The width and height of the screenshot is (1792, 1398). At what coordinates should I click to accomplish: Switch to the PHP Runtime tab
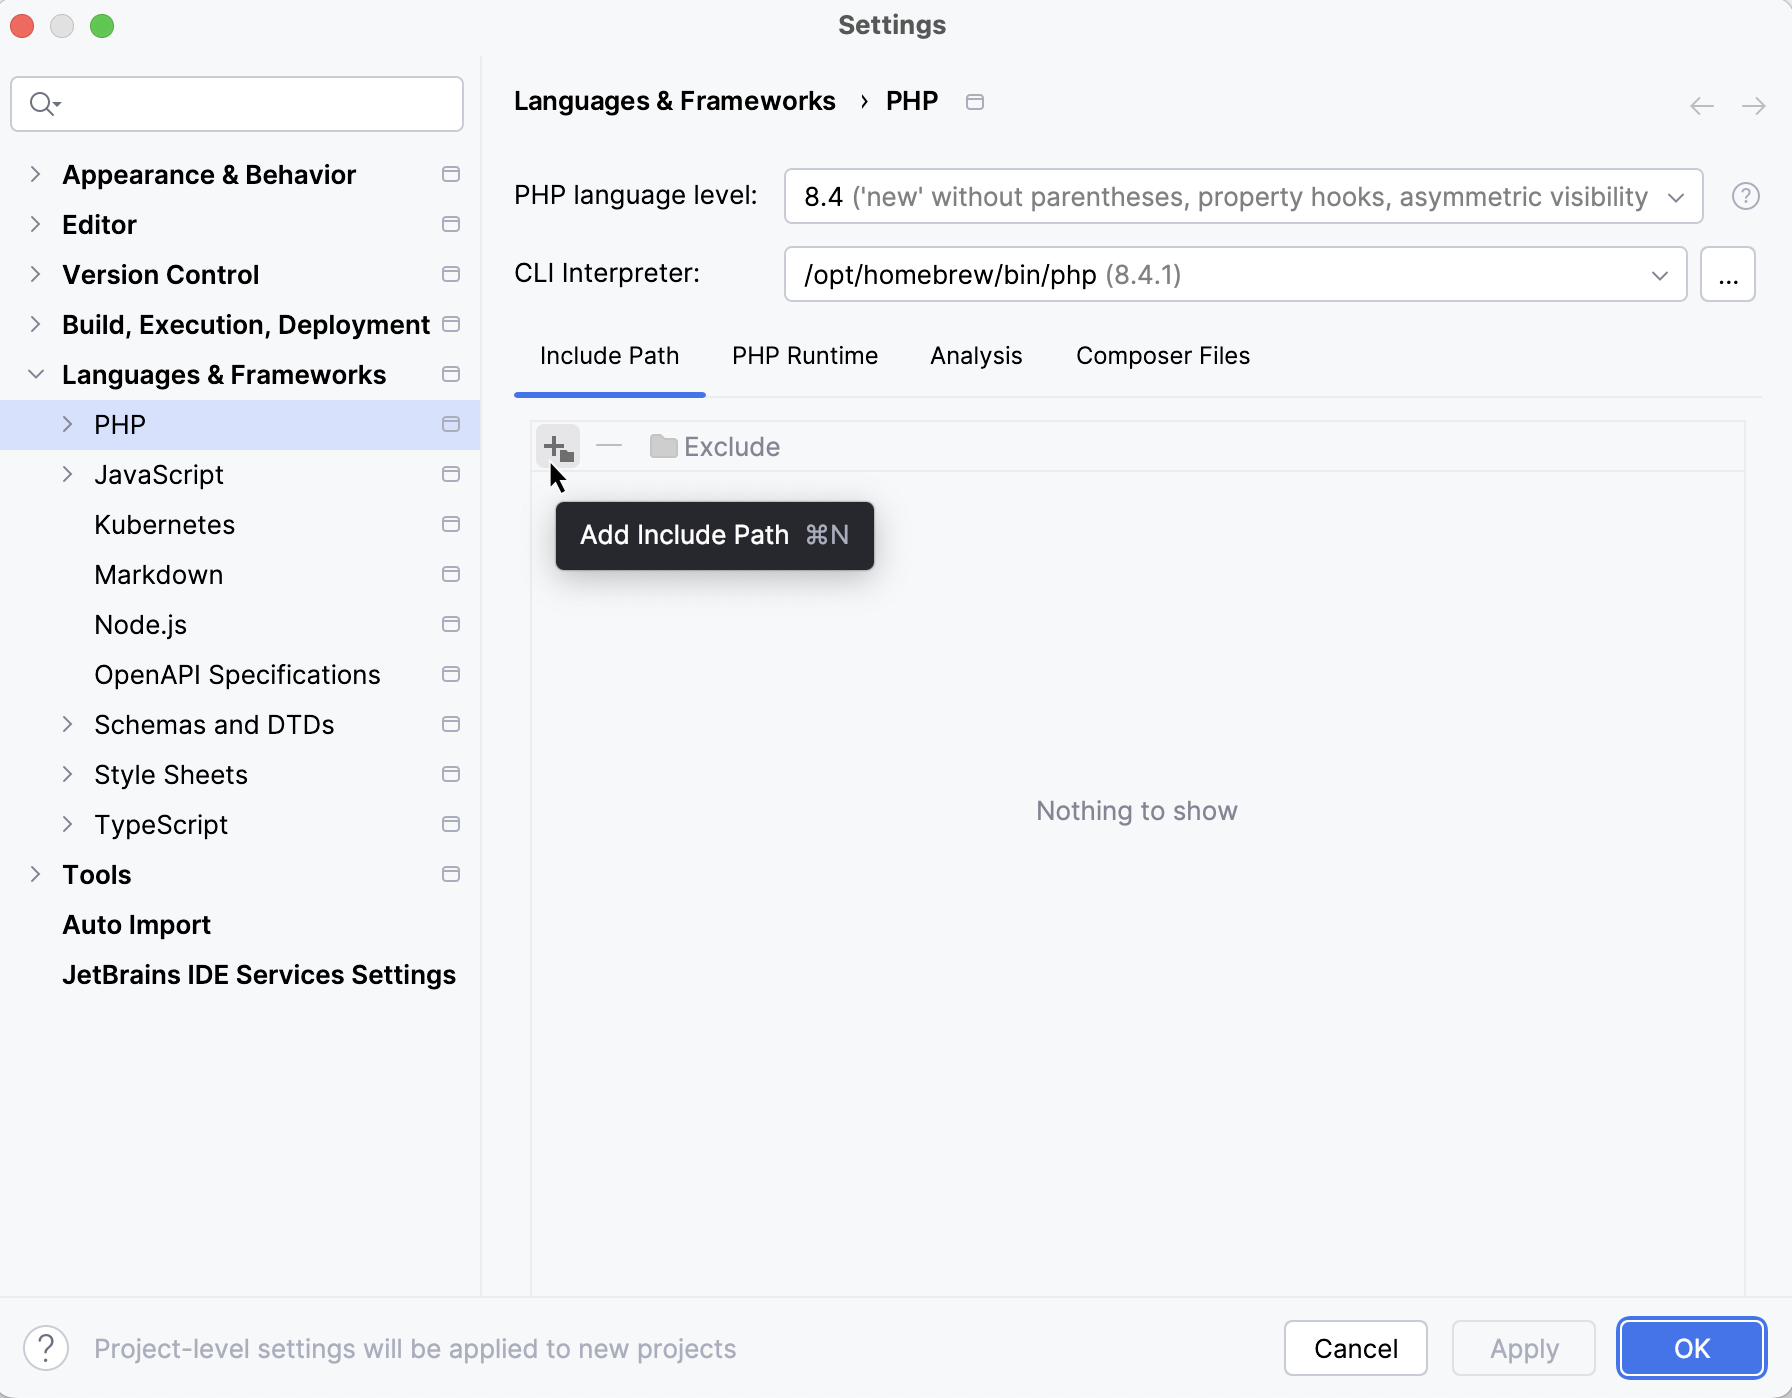coord(804,356)
